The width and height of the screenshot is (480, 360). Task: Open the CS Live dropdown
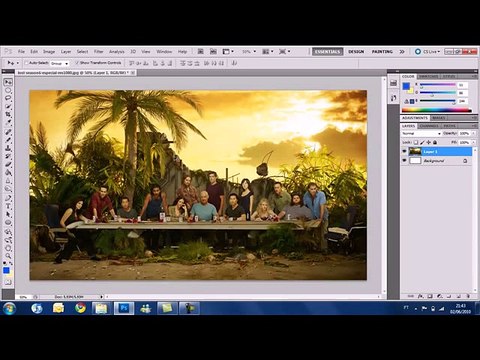pyautogui.click(x=428, y=52)
